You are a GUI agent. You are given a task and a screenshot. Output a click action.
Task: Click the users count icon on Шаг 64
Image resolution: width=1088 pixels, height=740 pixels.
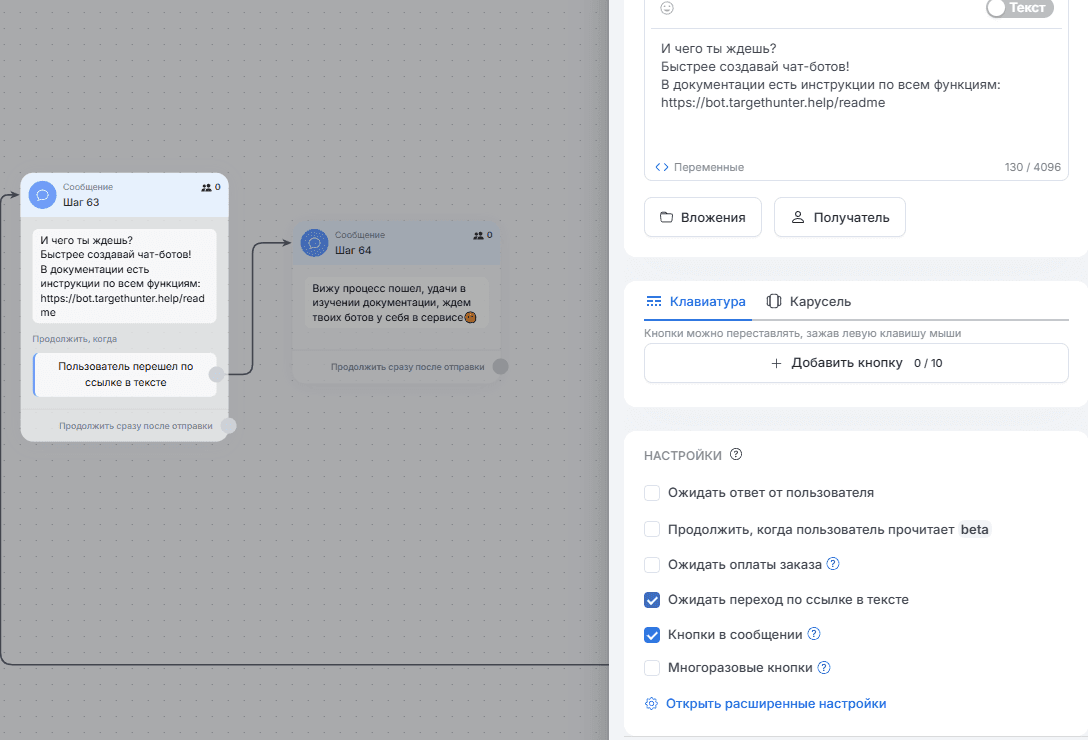coord(478,235)
